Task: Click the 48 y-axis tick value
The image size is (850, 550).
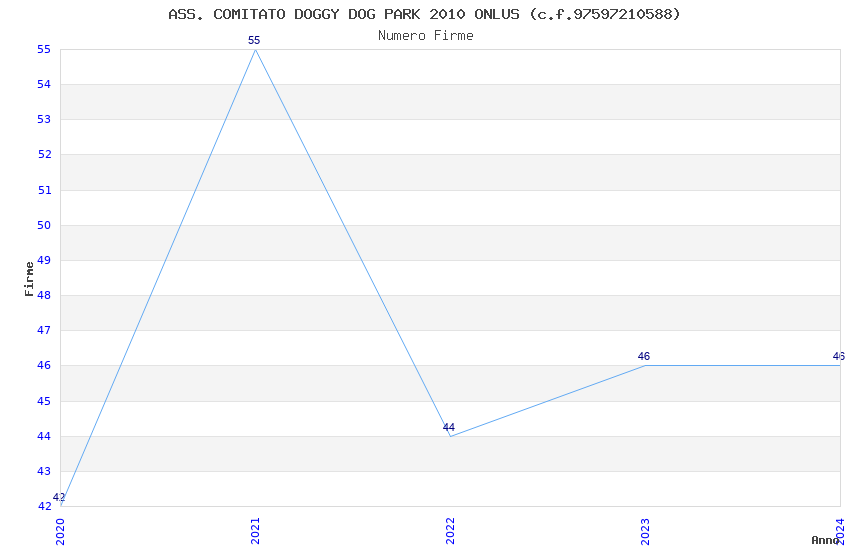Action: click(44, 295)
